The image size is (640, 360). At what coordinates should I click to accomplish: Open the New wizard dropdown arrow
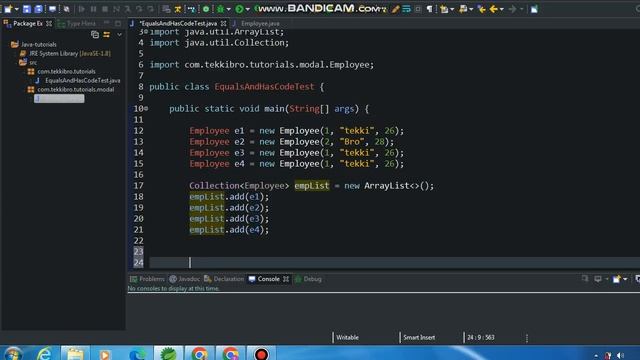[17, 9]
